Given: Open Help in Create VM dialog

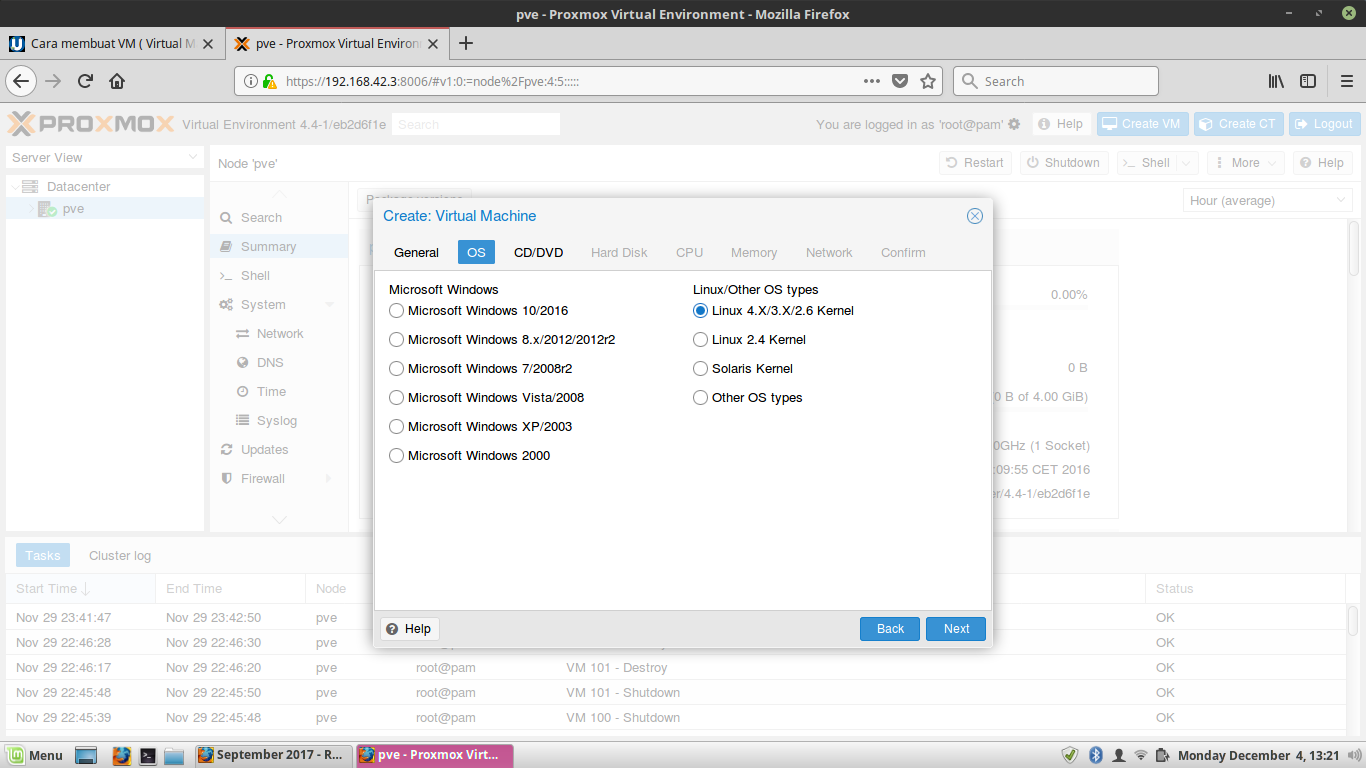Looking at the screenshot, I should [x=409, y=629].
